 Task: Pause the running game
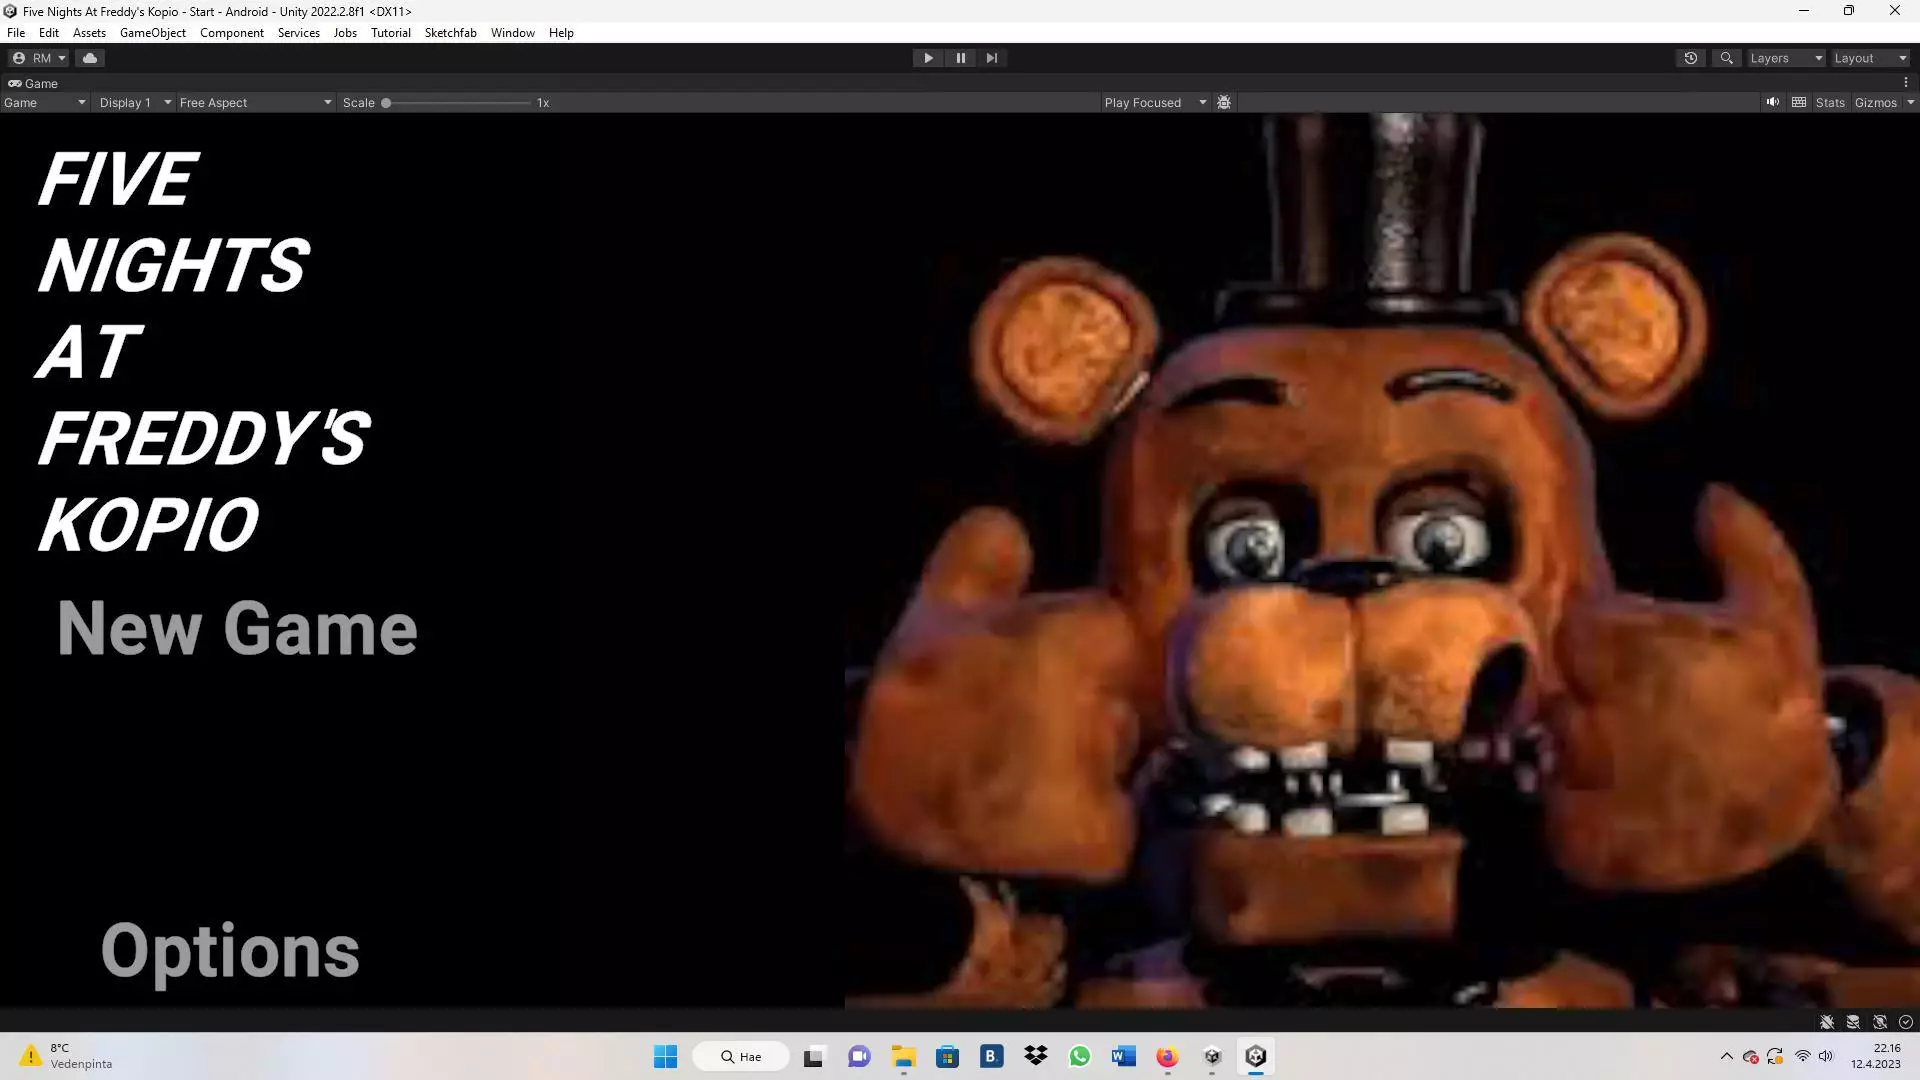(x=959, y=57)
